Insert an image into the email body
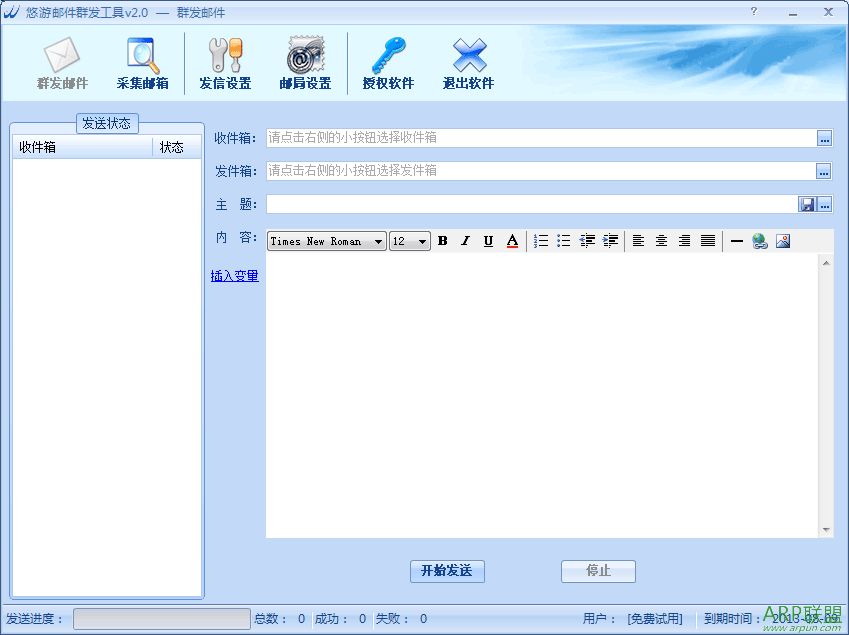This screenshot has width=849, height=635. point(783,241)
